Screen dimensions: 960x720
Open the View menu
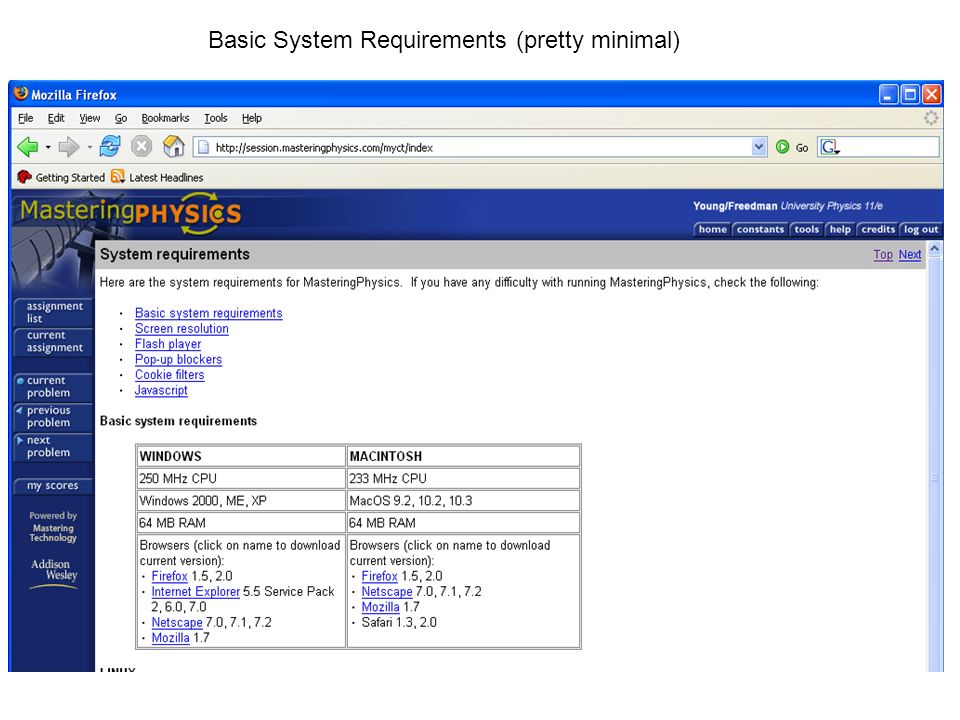[x=89, y=118]
